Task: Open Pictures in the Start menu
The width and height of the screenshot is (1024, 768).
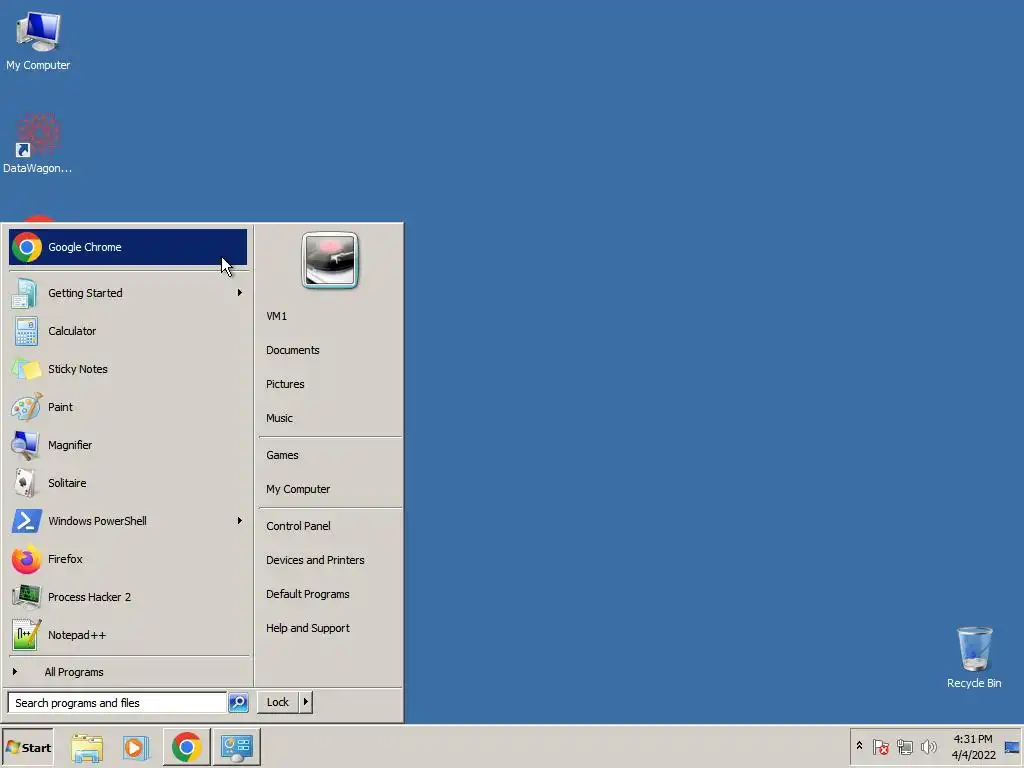Action: pos(285,384)
